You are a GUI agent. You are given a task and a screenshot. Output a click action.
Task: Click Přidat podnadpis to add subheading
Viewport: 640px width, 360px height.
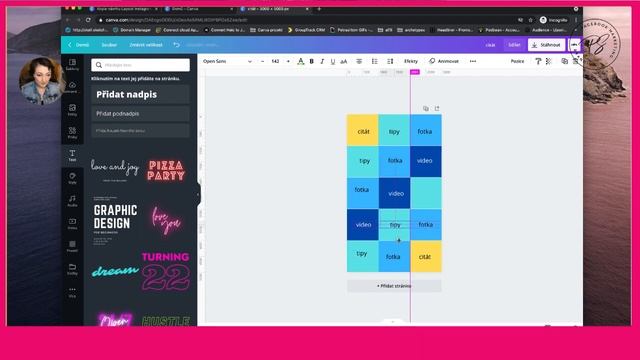(x=140, y=114)
